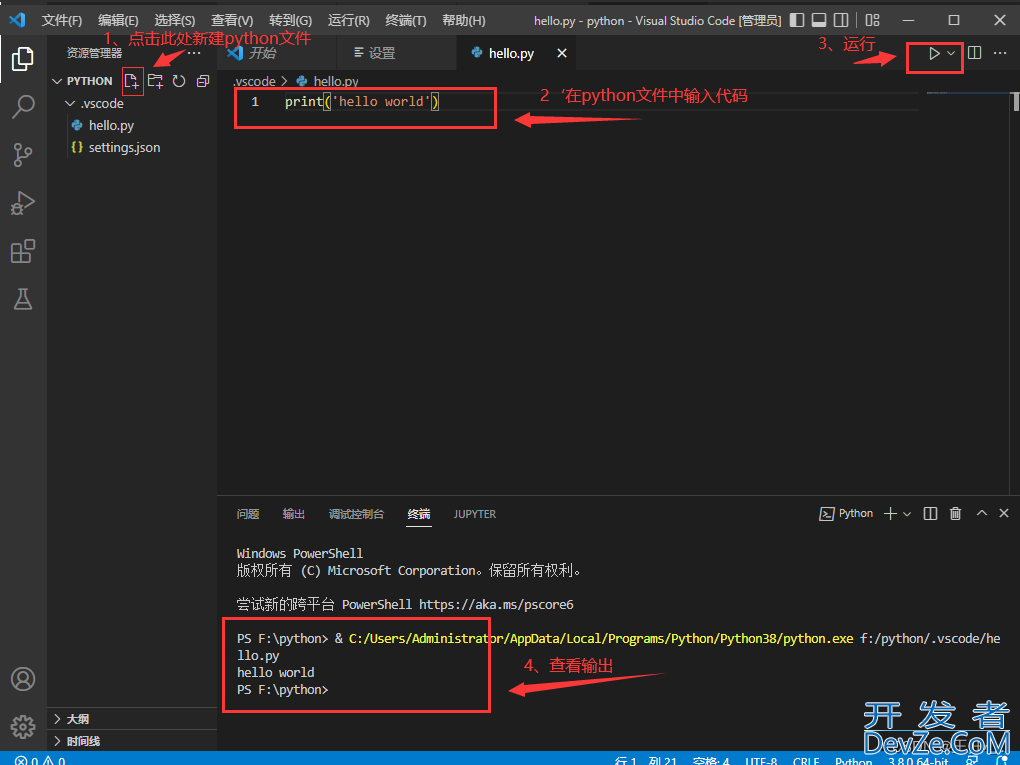Open the 转到(G) menu
The height and width of the screenshot is (765, 1020).
coord(290,20)
